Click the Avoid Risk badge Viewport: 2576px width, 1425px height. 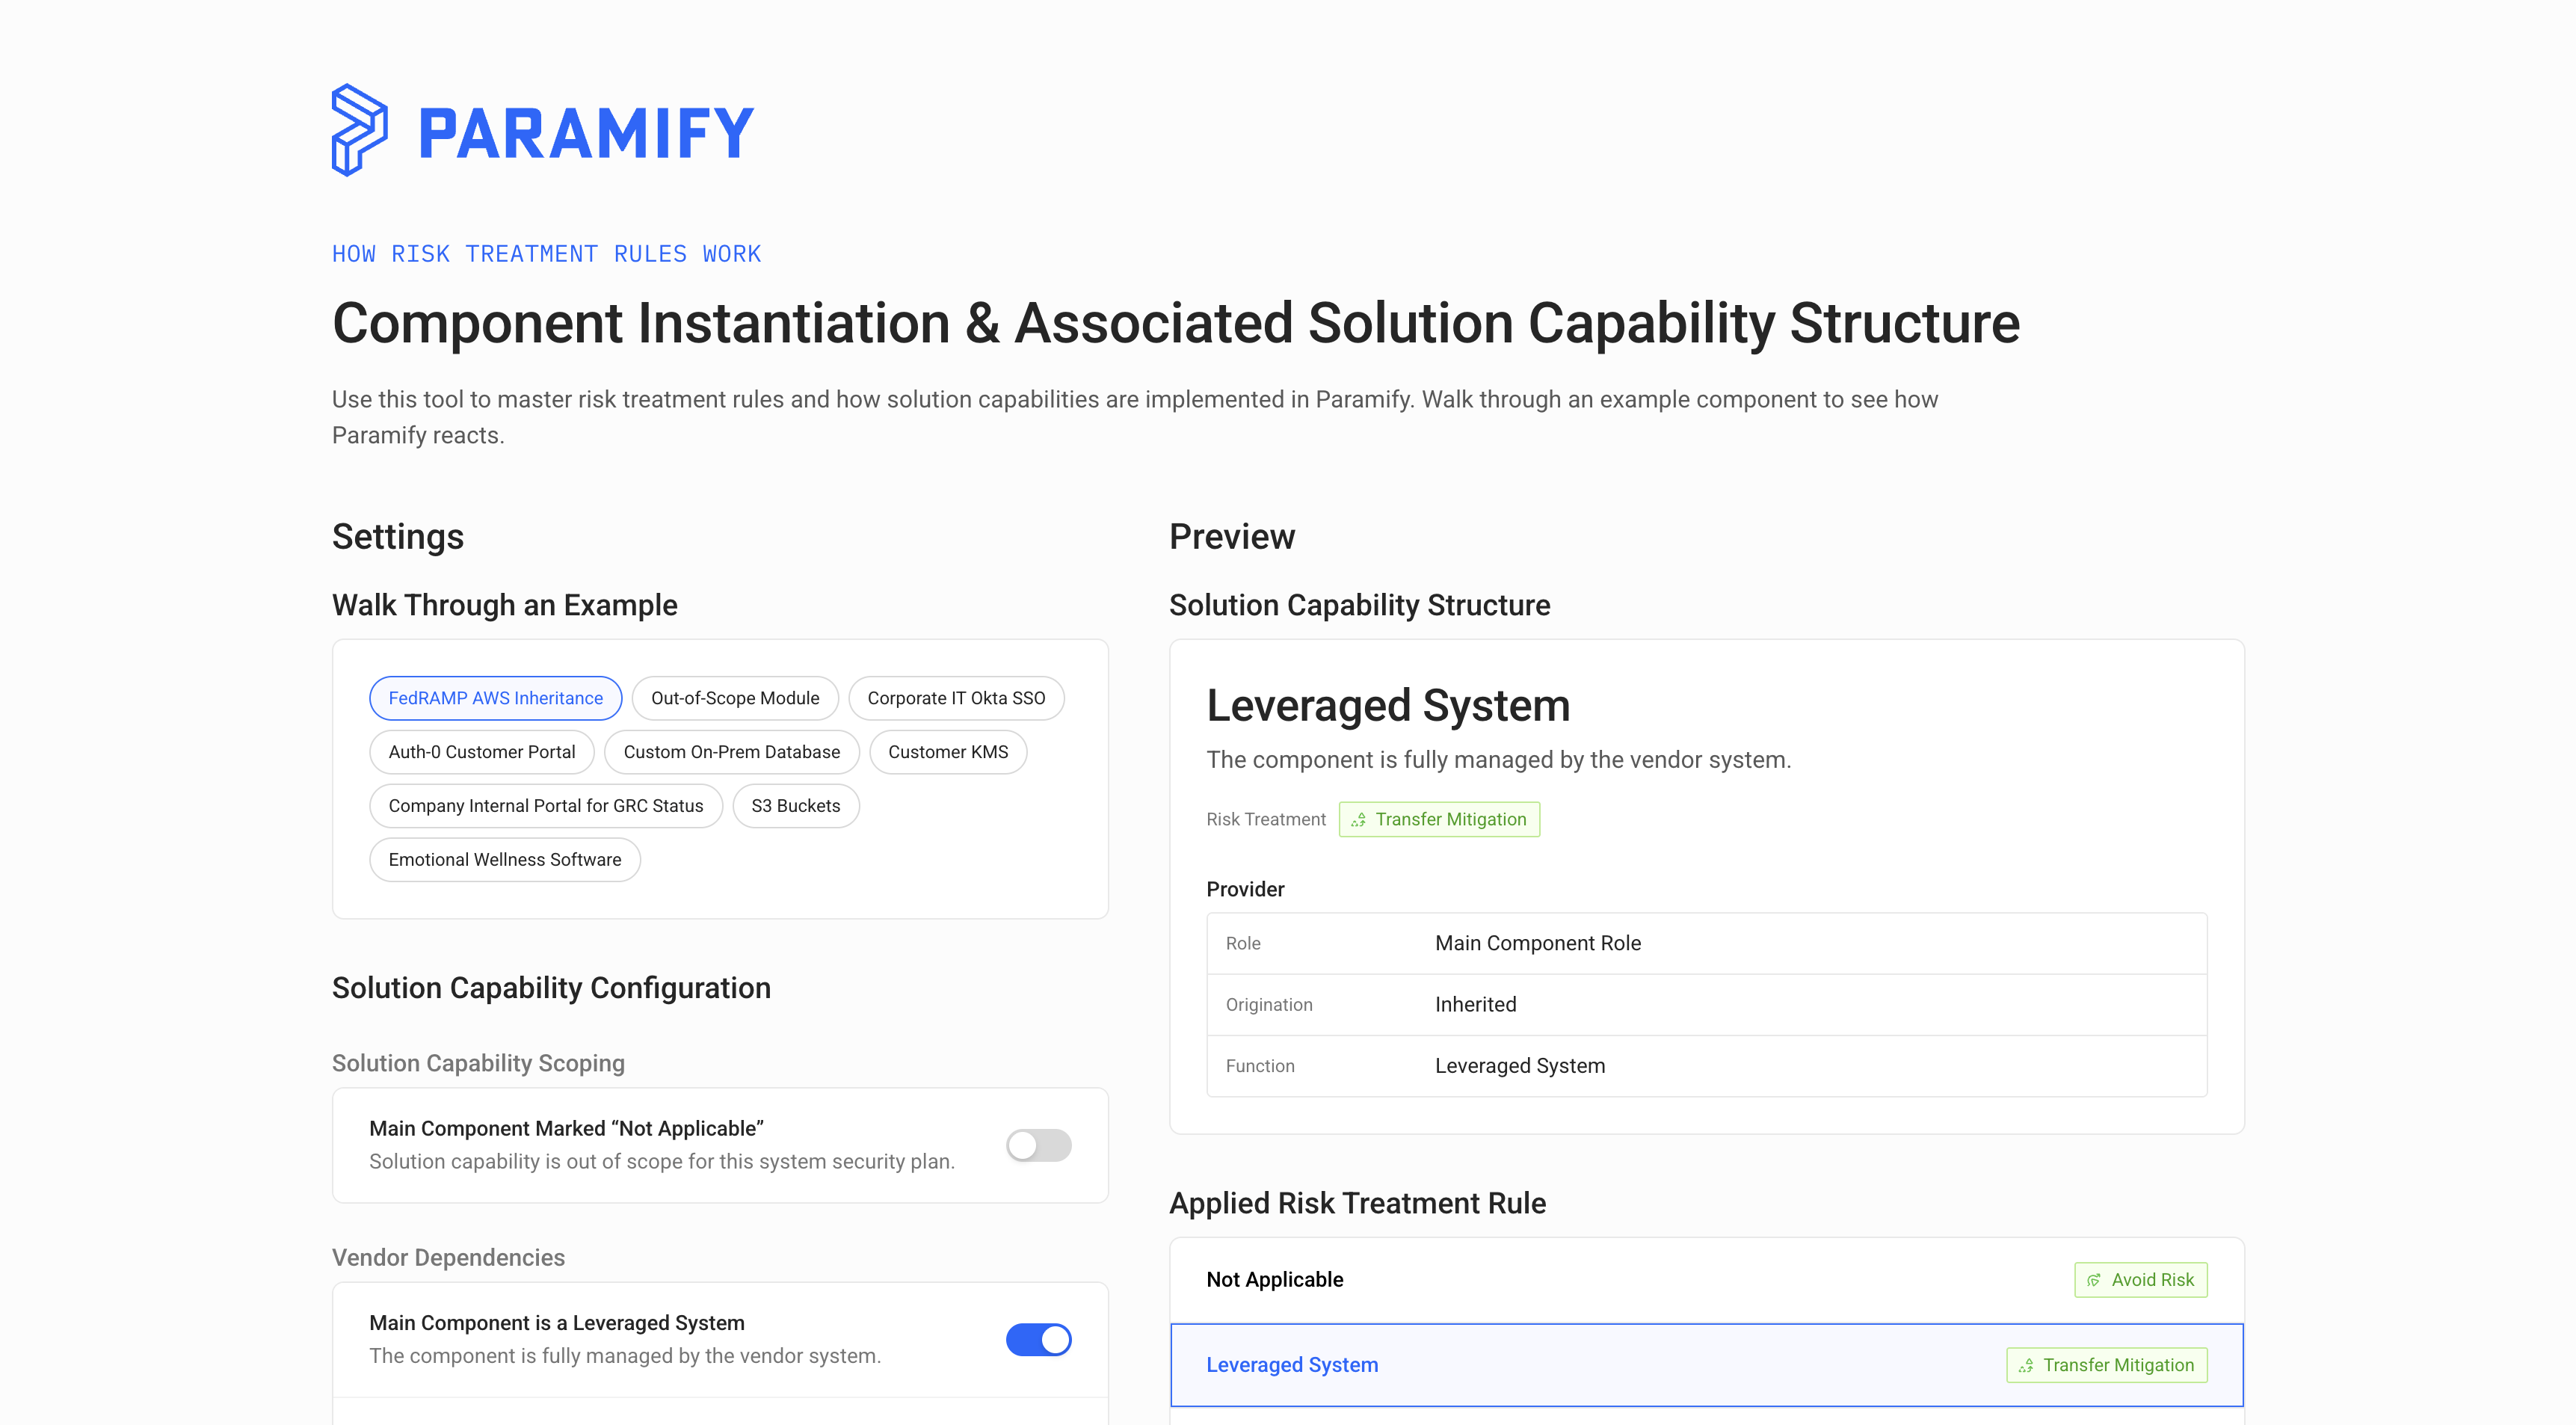pyautogui.click(x=2141, y=1280)
